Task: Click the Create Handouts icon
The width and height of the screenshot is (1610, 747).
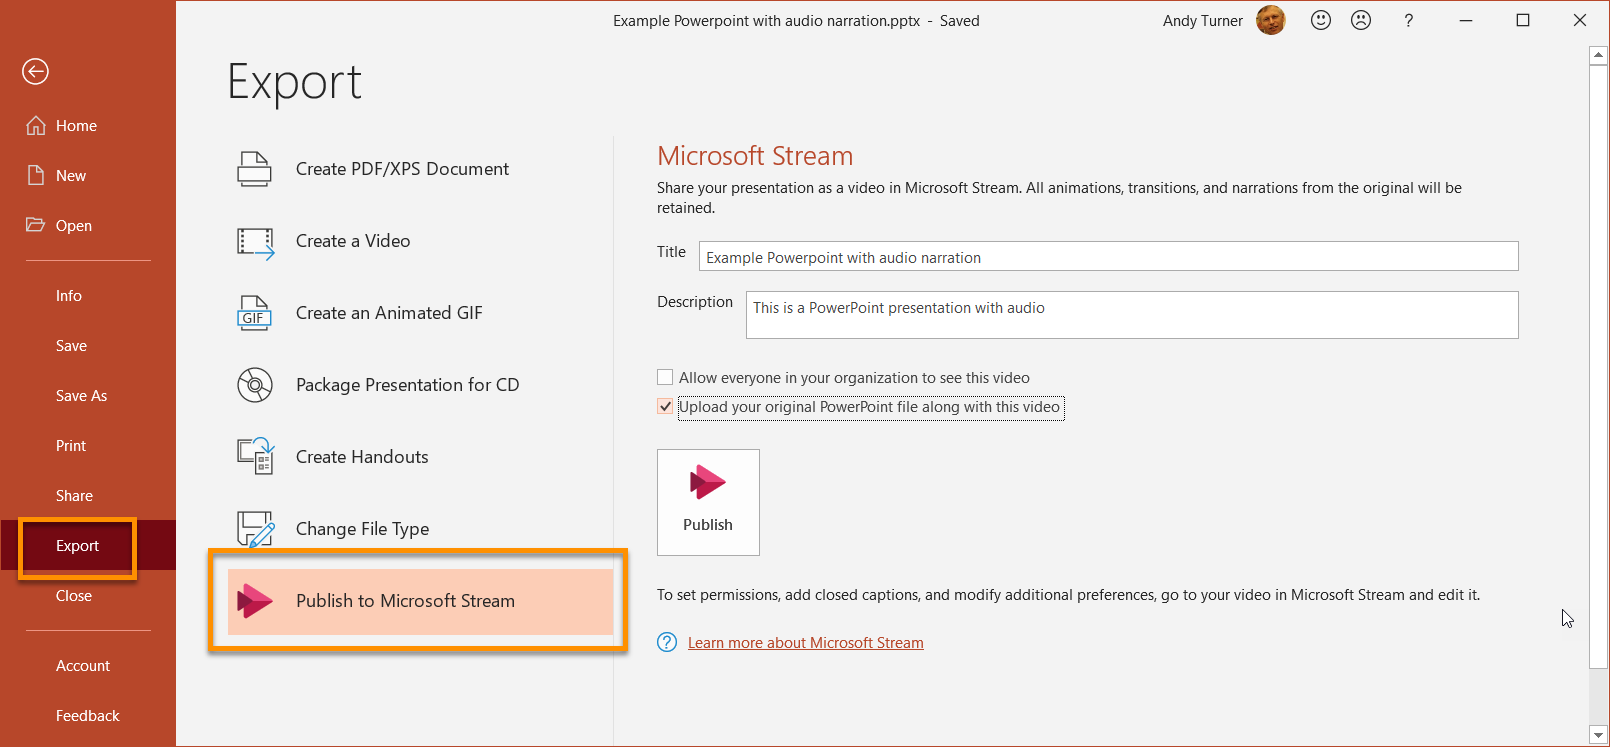Action: click(255, 456)
